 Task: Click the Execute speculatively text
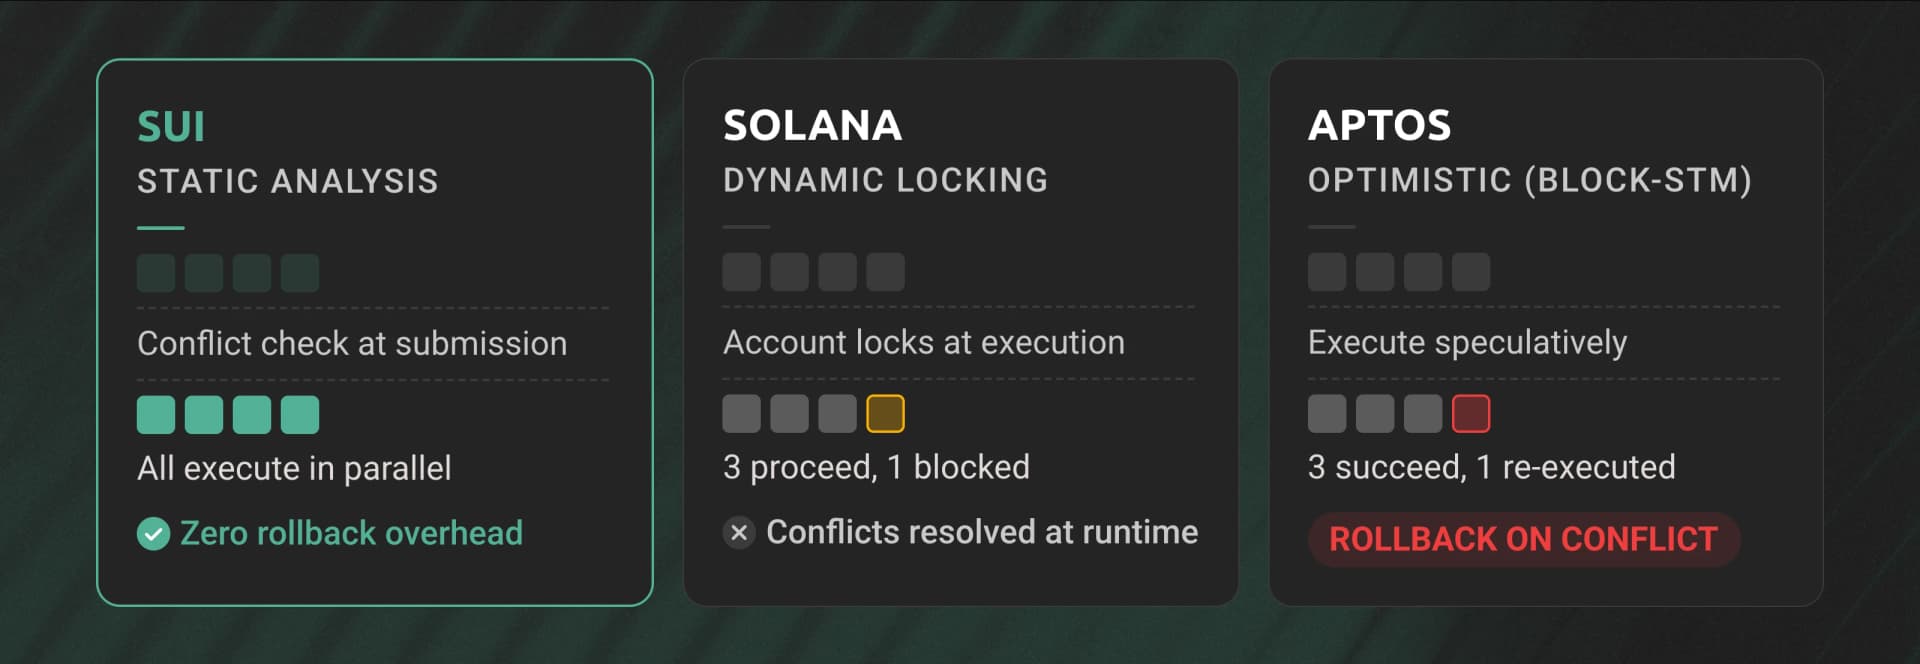tap(1467, 343)
